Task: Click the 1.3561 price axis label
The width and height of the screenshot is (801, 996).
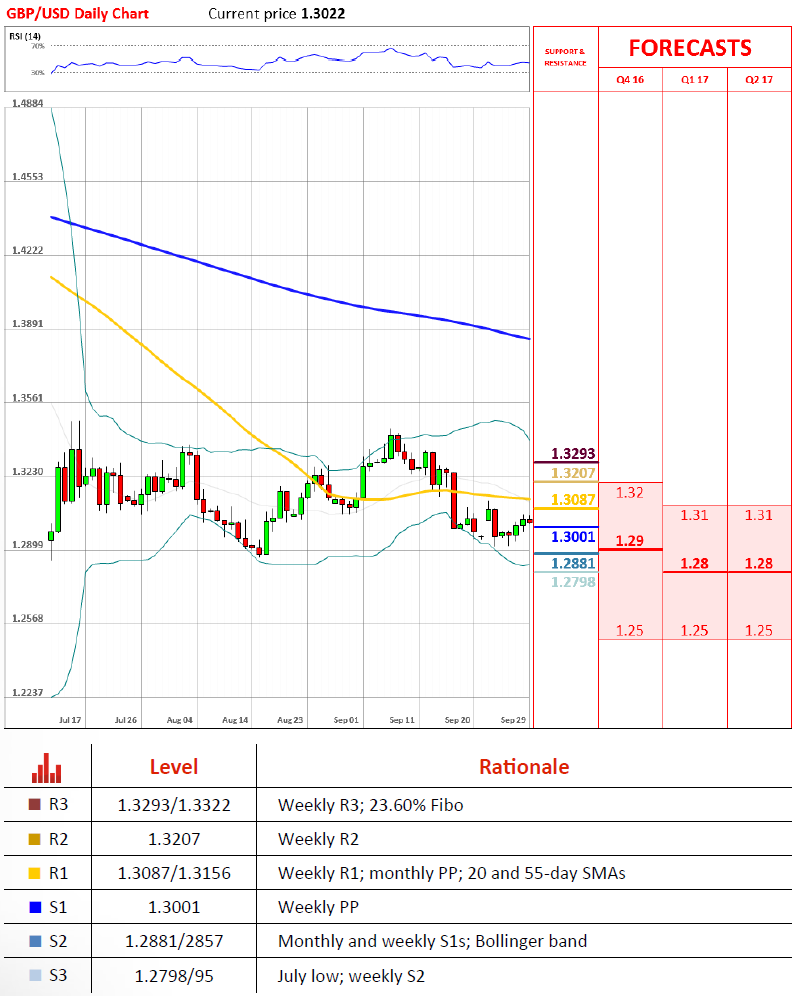Action: click(27, 398)
